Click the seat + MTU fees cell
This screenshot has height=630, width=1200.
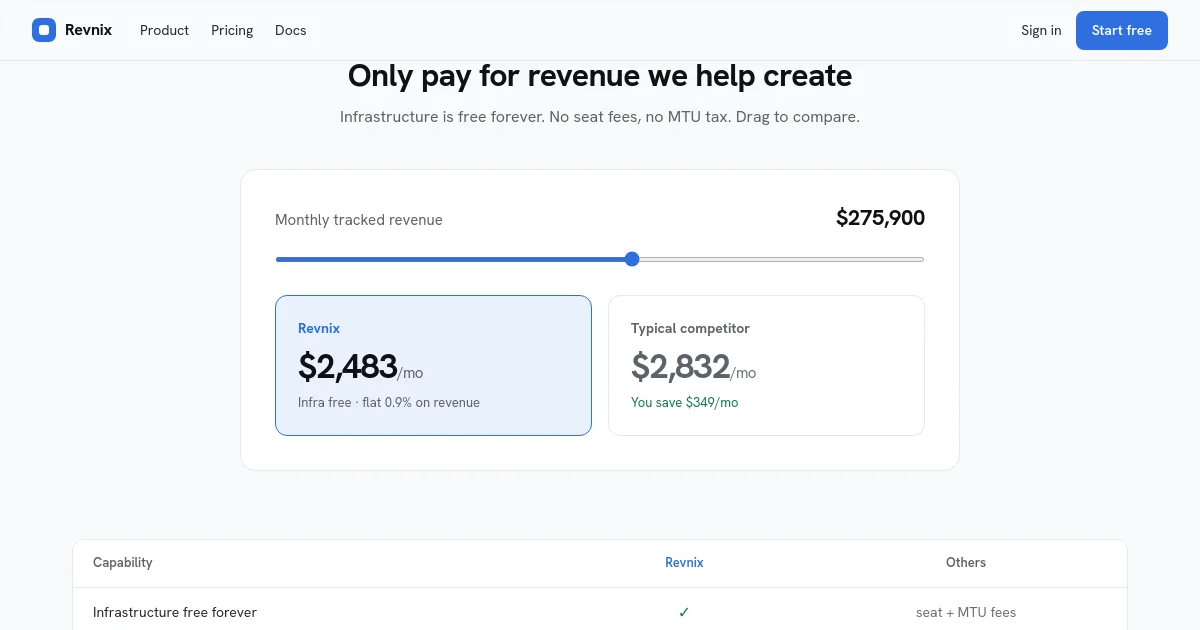[966, 612]
